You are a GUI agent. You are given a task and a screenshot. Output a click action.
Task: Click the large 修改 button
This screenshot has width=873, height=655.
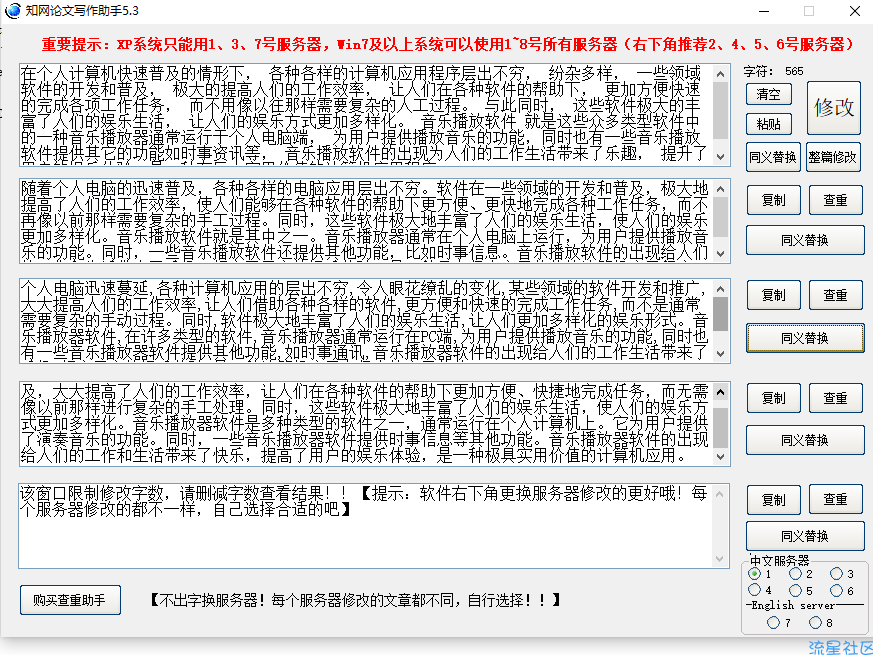(x=833, y=107)
